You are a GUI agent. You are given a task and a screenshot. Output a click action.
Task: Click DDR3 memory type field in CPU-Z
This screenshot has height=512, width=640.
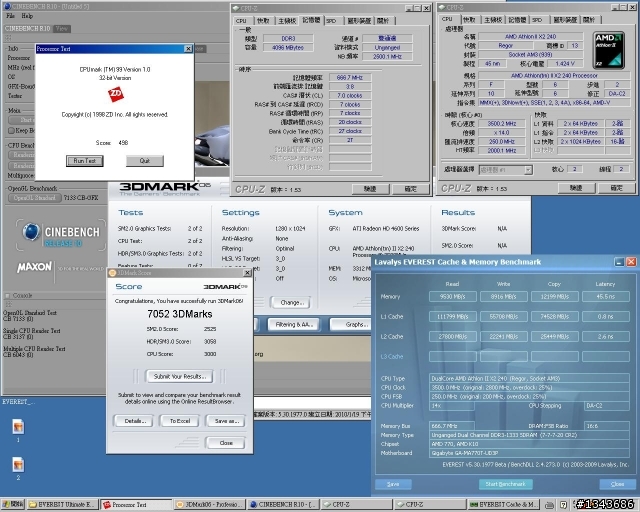click(288, 38)
